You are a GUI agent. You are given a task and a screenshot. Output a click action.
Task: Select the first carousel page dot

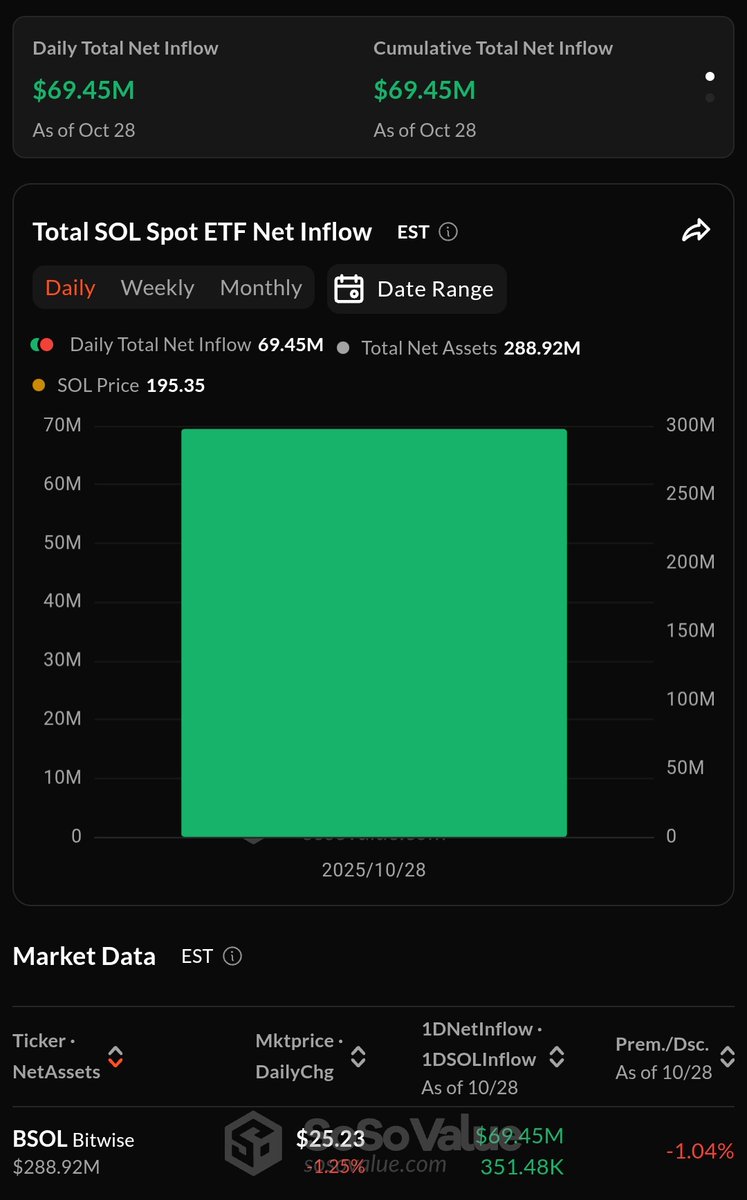(710, 76)
